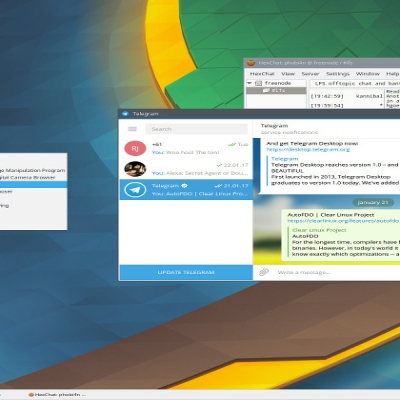Select the #lfs channel in HexChat tree
This screenshot has height=400, width=400.
276,90
